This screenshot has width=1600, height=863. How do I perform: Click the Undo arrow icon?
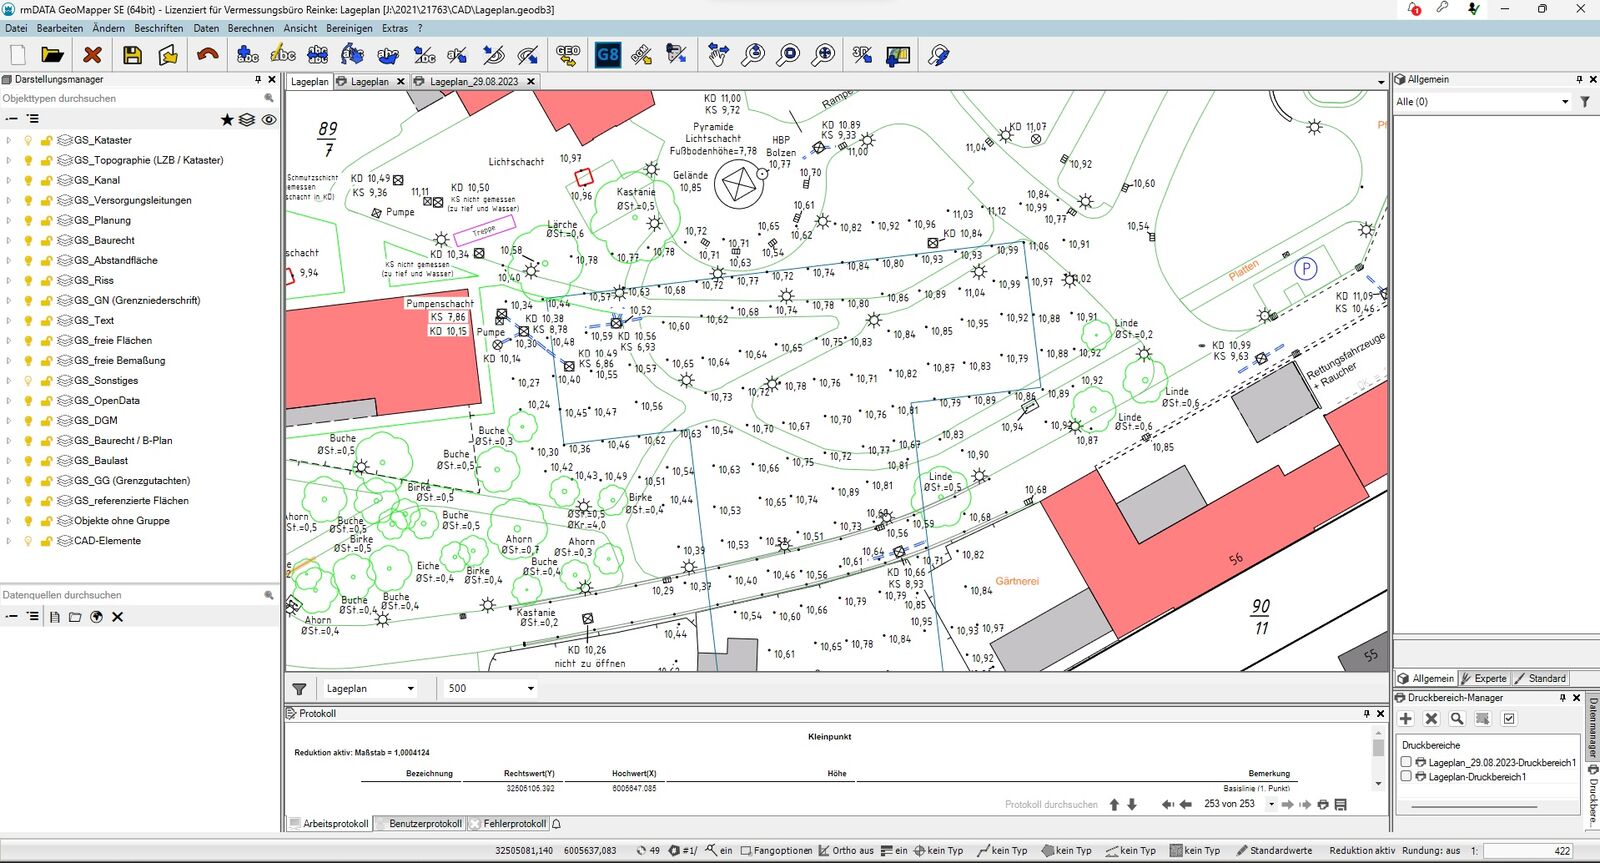(x=207, y=56)
